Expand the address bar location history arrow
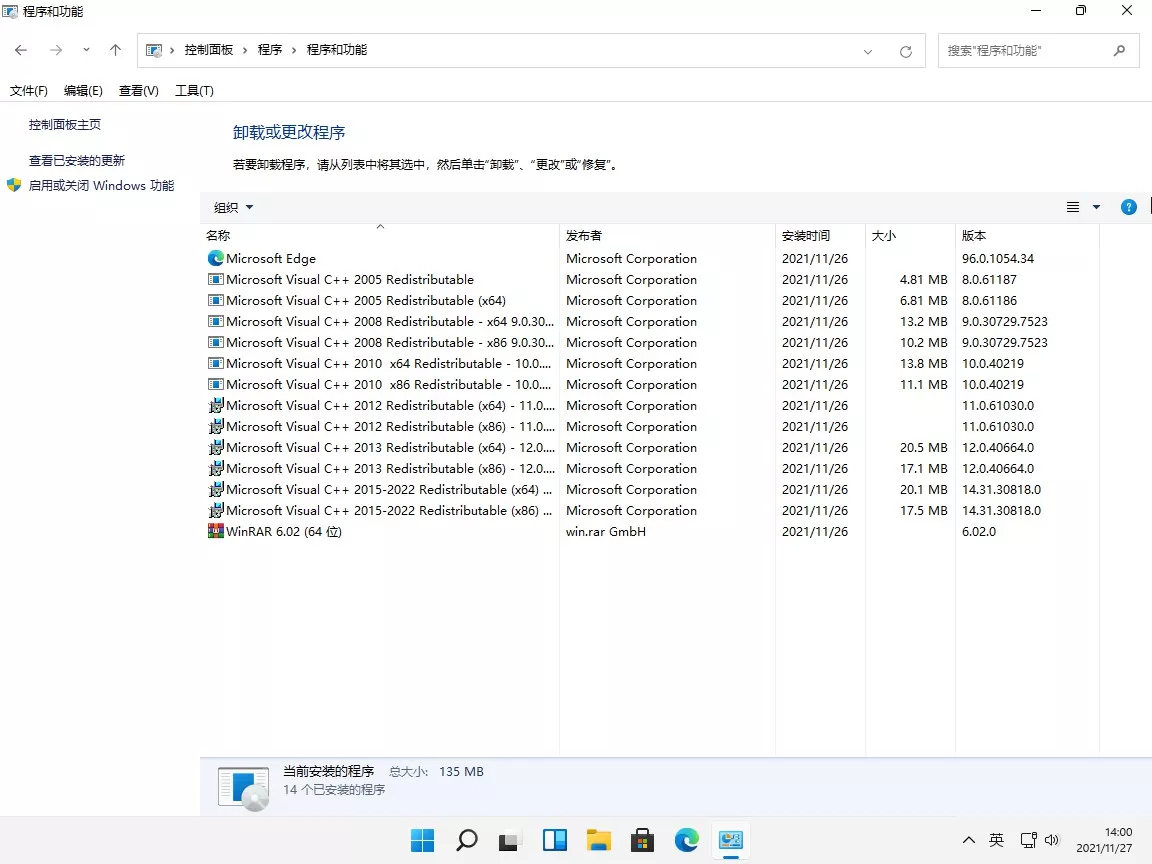The height and width of the screenshot is (864, 1152). coord(866,50)
